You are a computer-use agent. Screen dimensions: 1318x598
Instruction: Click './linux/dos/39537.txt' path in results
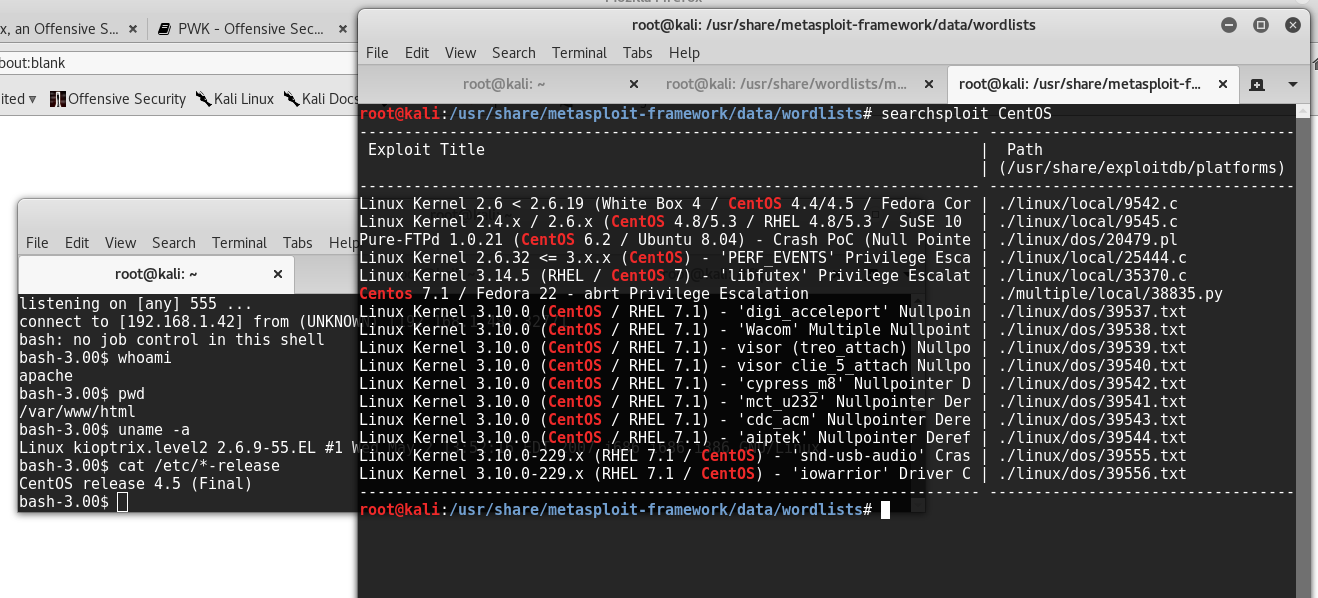pos(1092,312)
